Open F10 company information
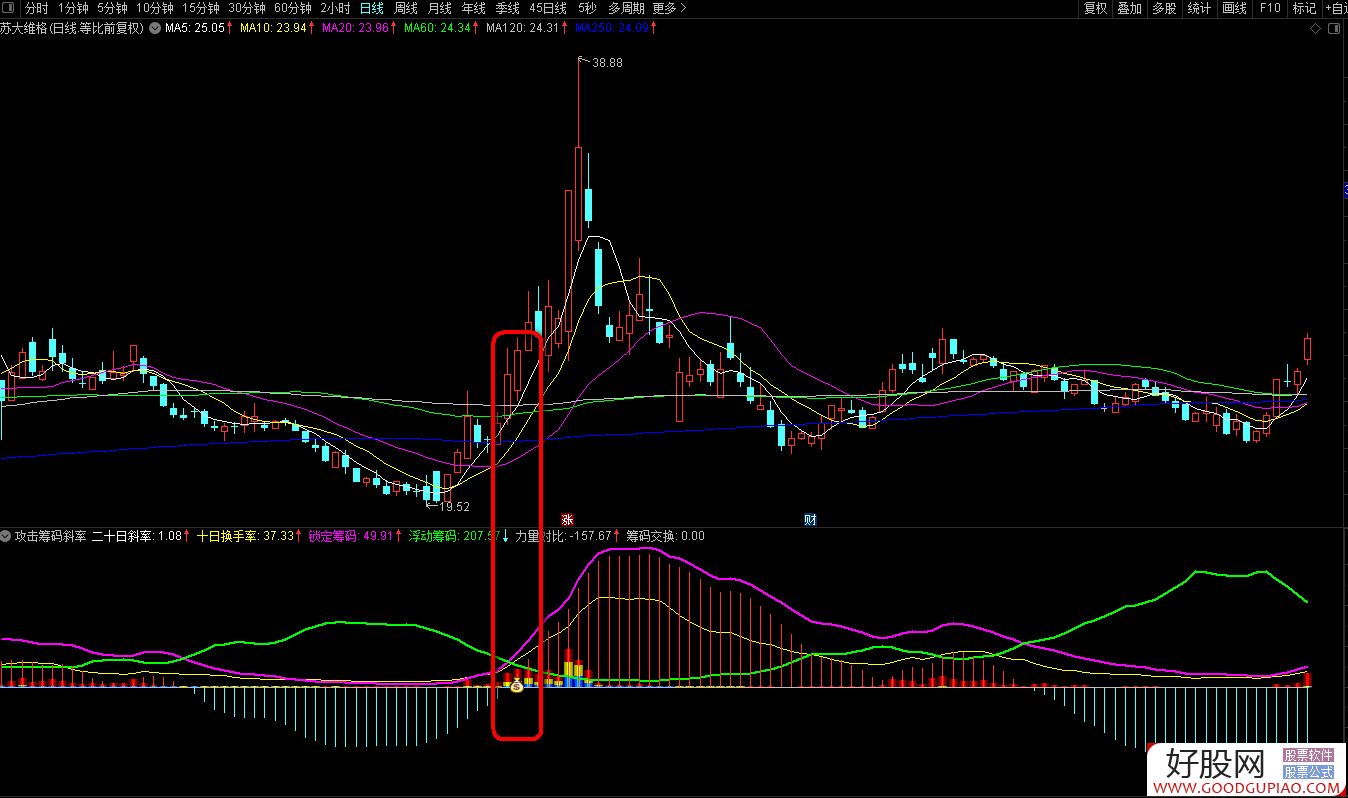1348x798 pixels. [x=1270, y=8]
